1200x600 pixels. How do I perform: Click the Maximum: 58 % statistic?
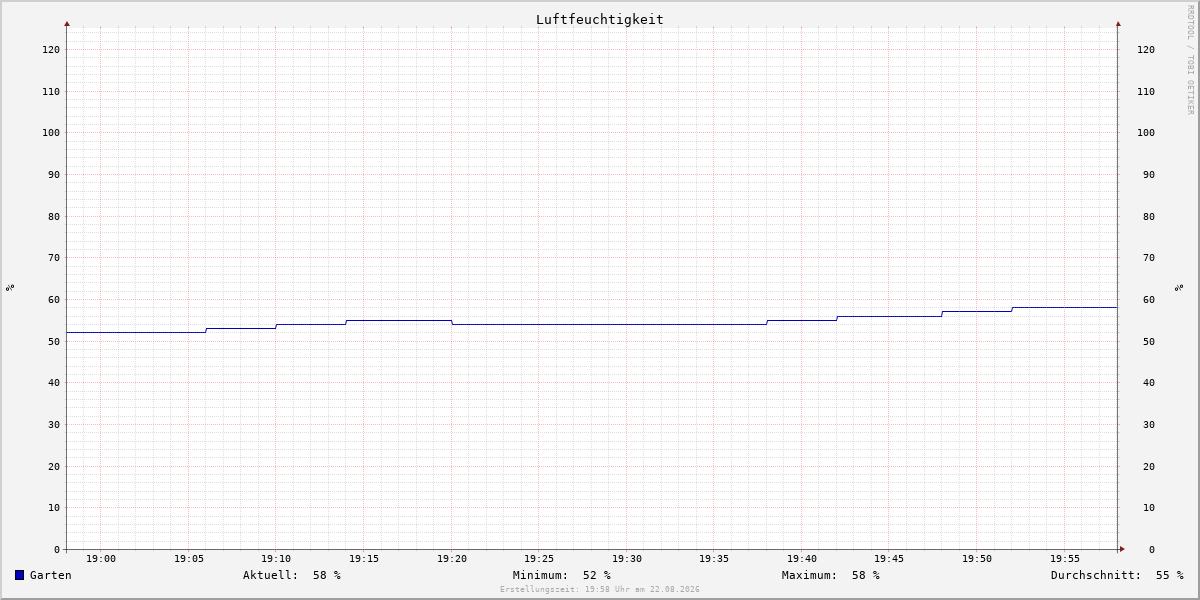[x=831, y=575]
